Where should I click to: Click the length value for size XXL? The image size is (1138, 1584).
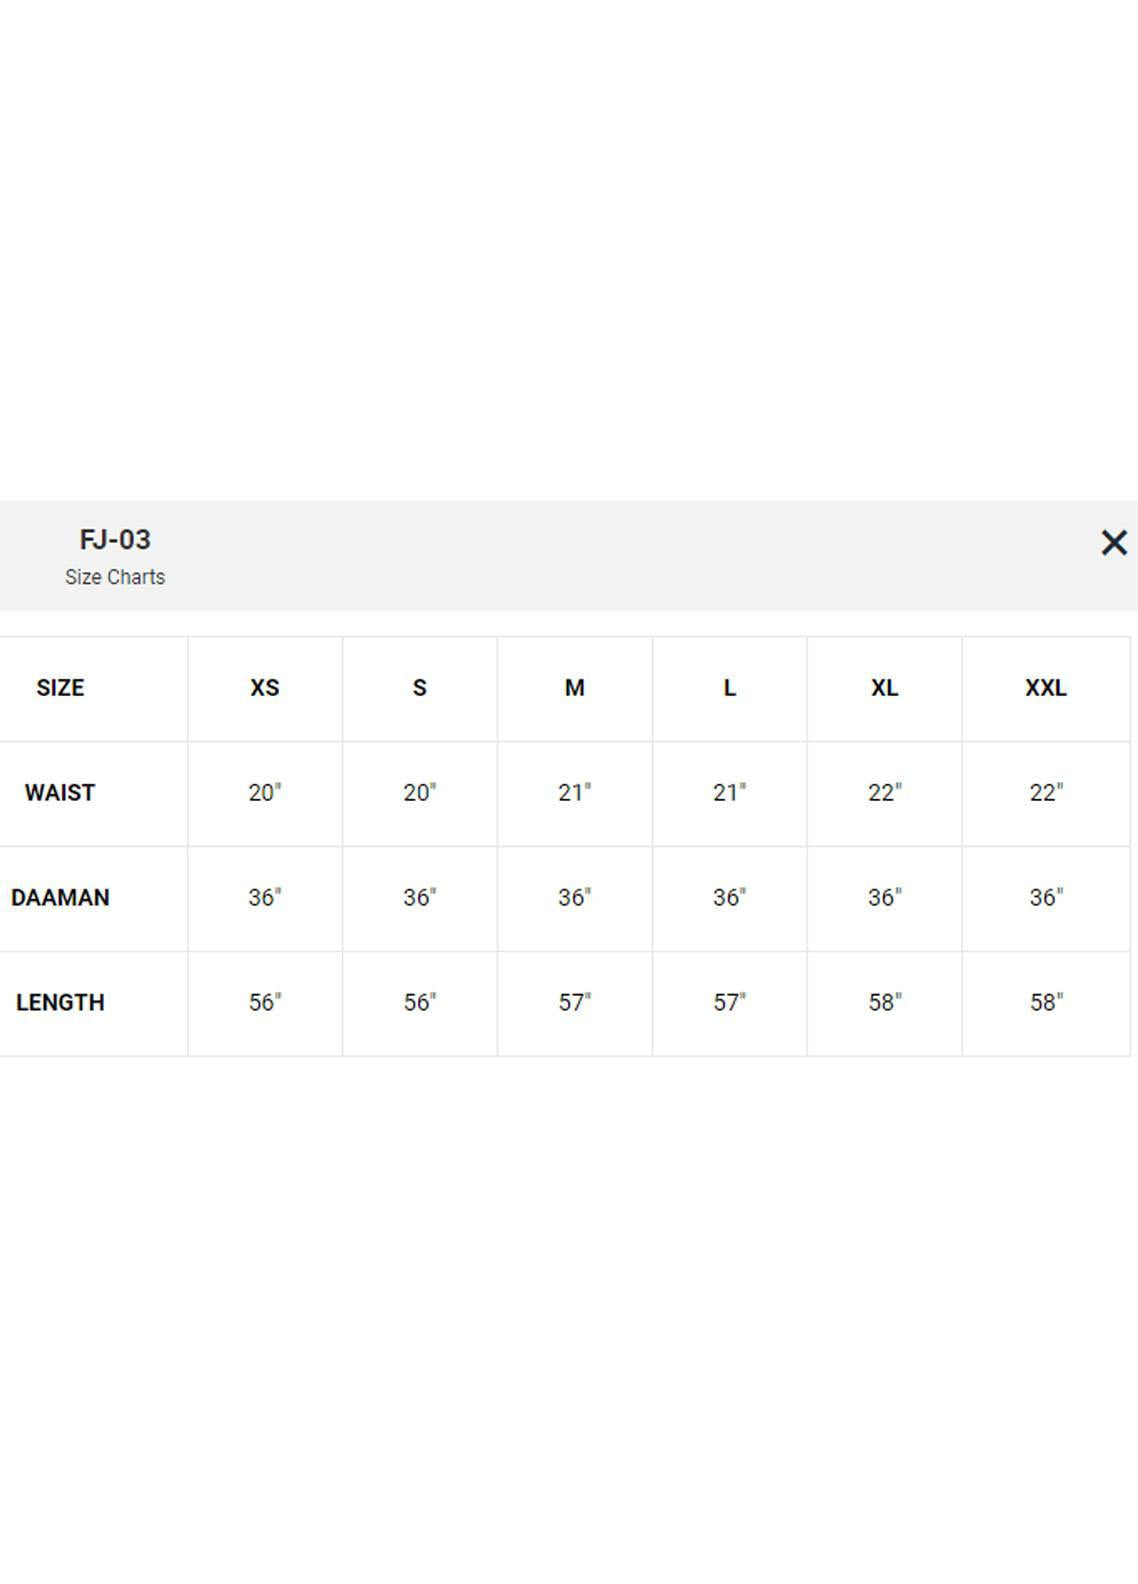pyautogui.click(x=1045, y=1003)
